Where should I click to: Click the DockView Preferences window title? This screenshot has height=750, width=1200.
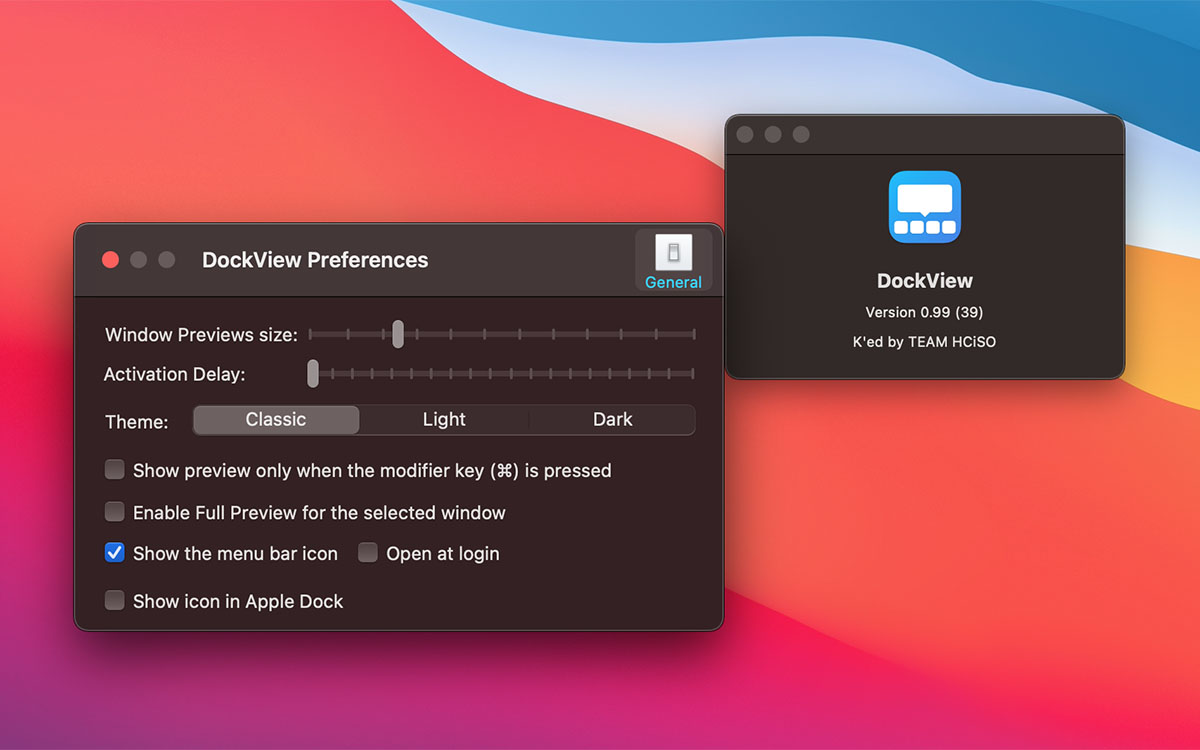(x=315, y=260)
